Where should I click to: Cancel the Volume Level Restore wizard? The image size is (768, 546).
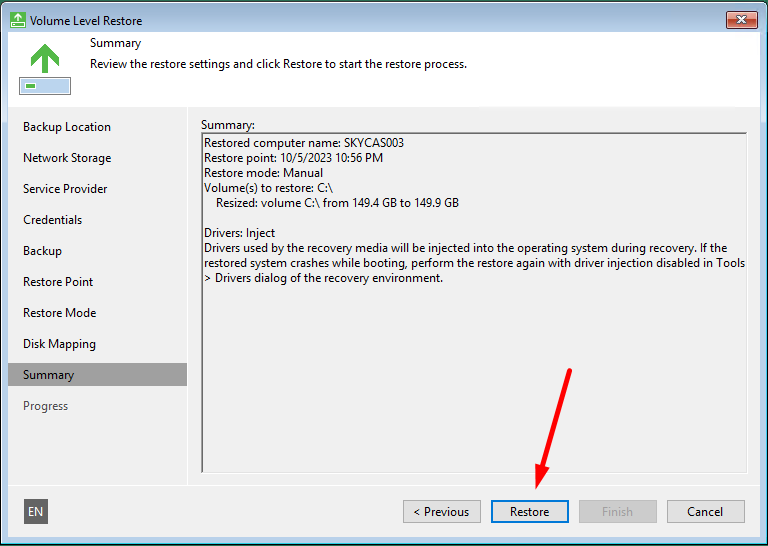click(705, 511)
